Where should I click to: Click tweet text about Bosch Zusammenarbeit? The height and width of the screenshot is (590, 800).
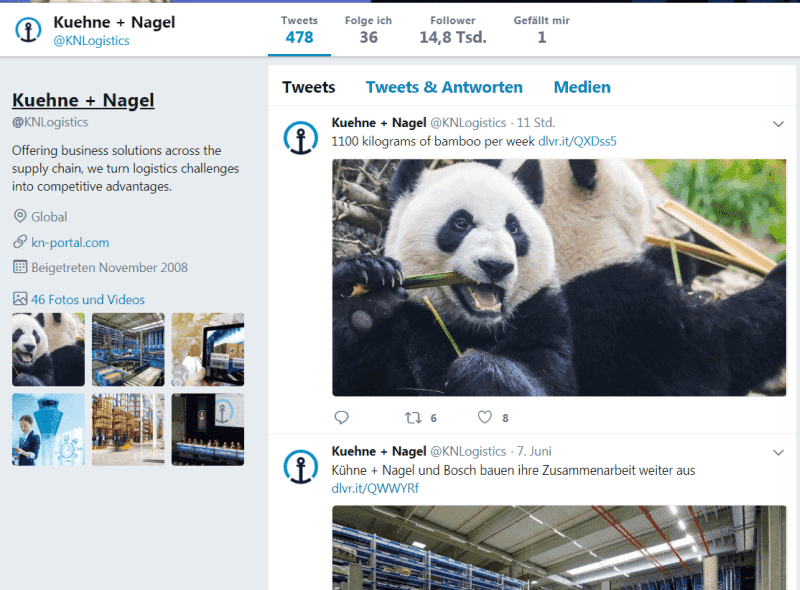(x=513, y=470)
